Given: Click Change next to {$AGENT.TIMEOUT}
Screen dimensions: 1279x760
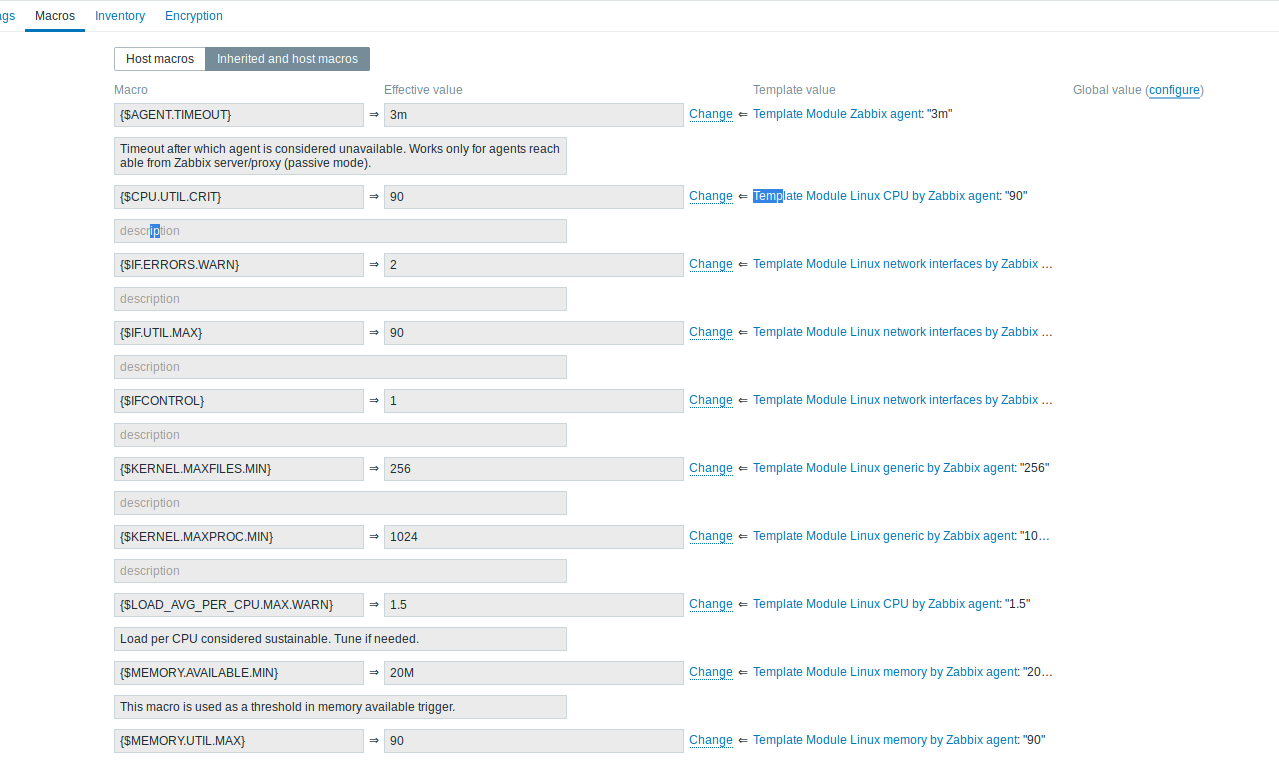Looking at the screenshot, I should [710, 114].
